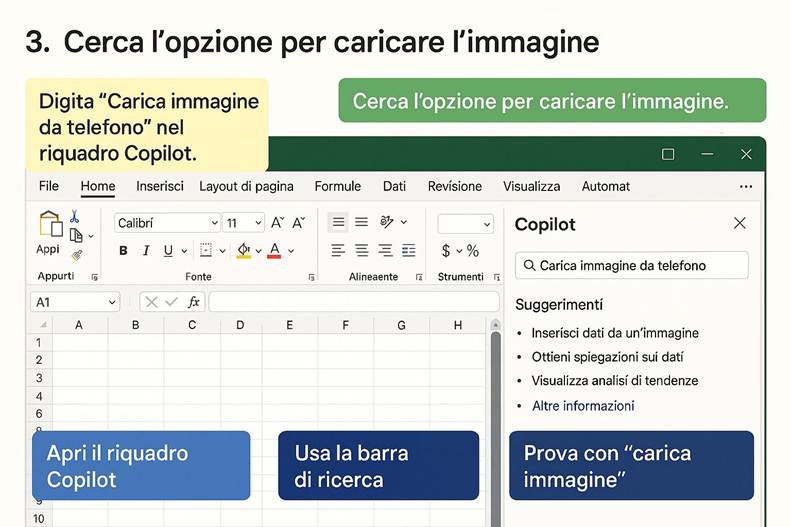Choose suggestion Inserisci dati da un'immagine

point(615,333)
